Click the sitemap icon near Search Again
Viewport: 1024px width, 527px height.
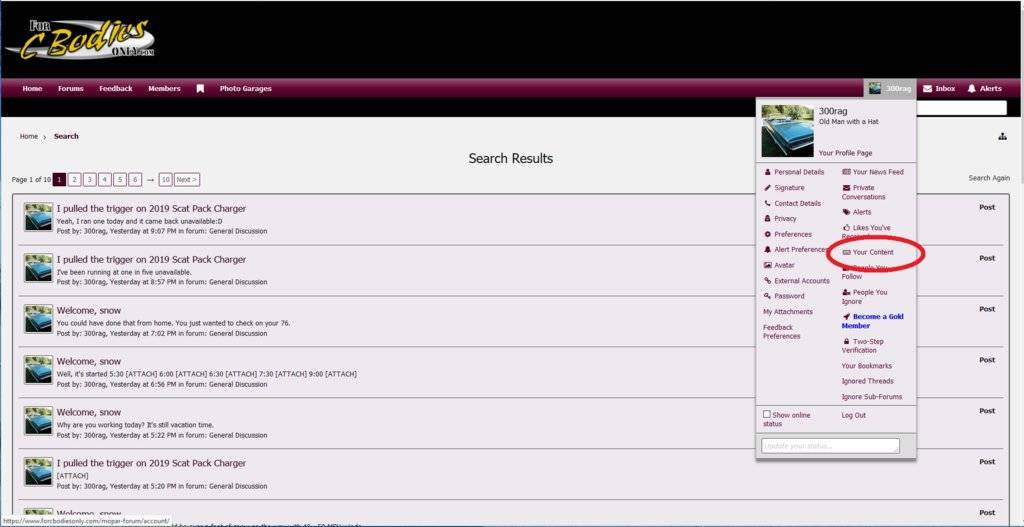[x=1002, y=137]
